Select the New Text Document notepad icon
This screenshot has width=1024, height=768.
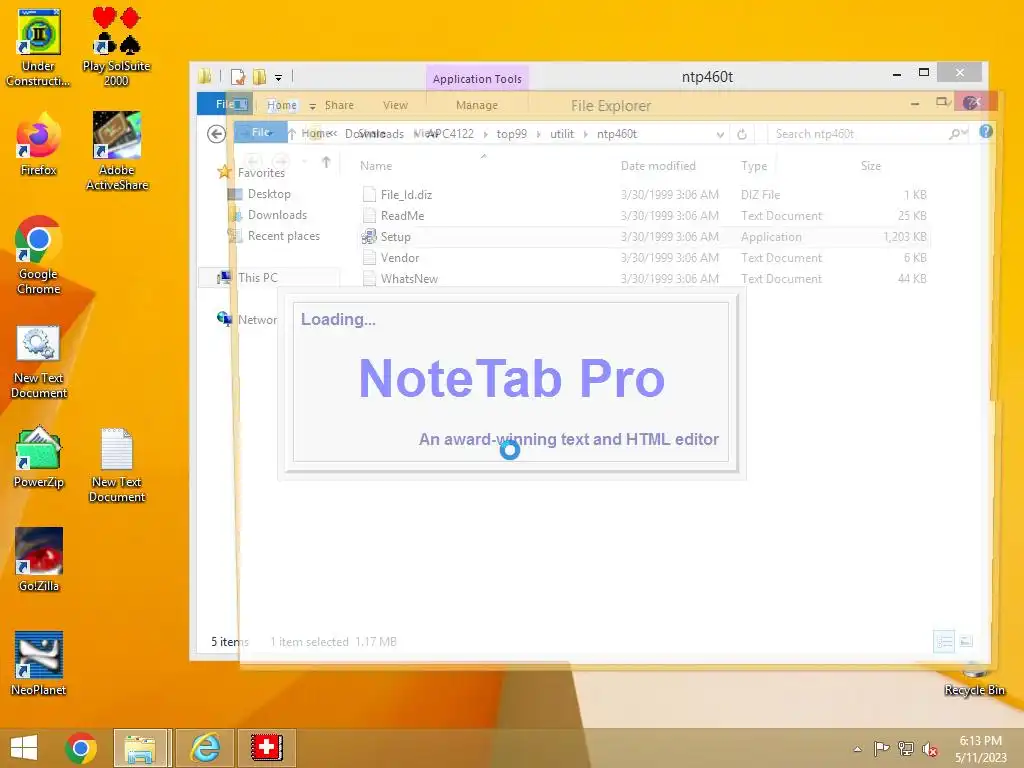click(x=117, y=466)
